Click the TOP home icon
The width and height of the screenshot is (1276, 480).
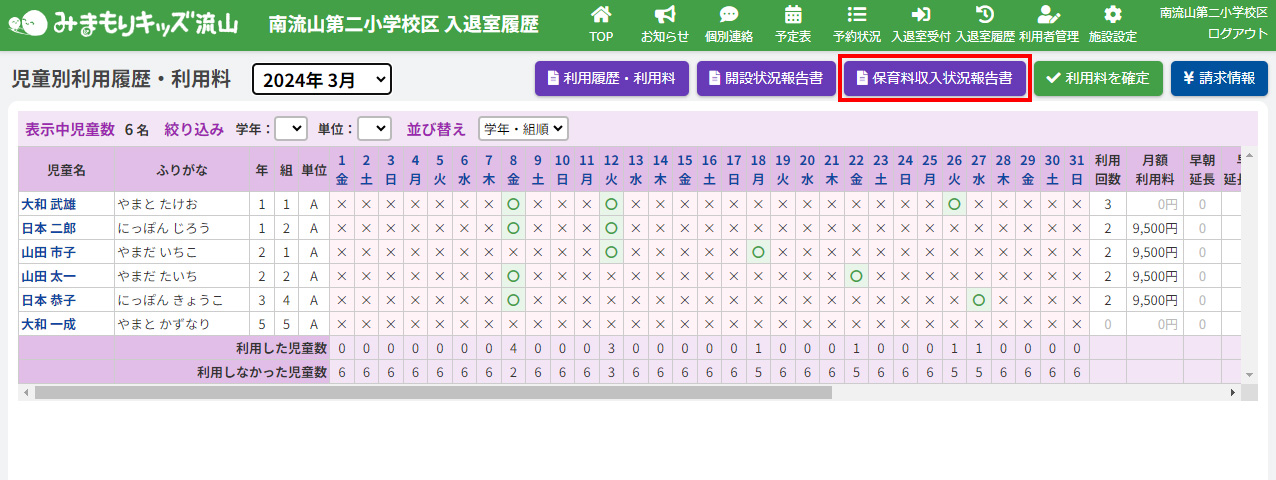(601, 16)
